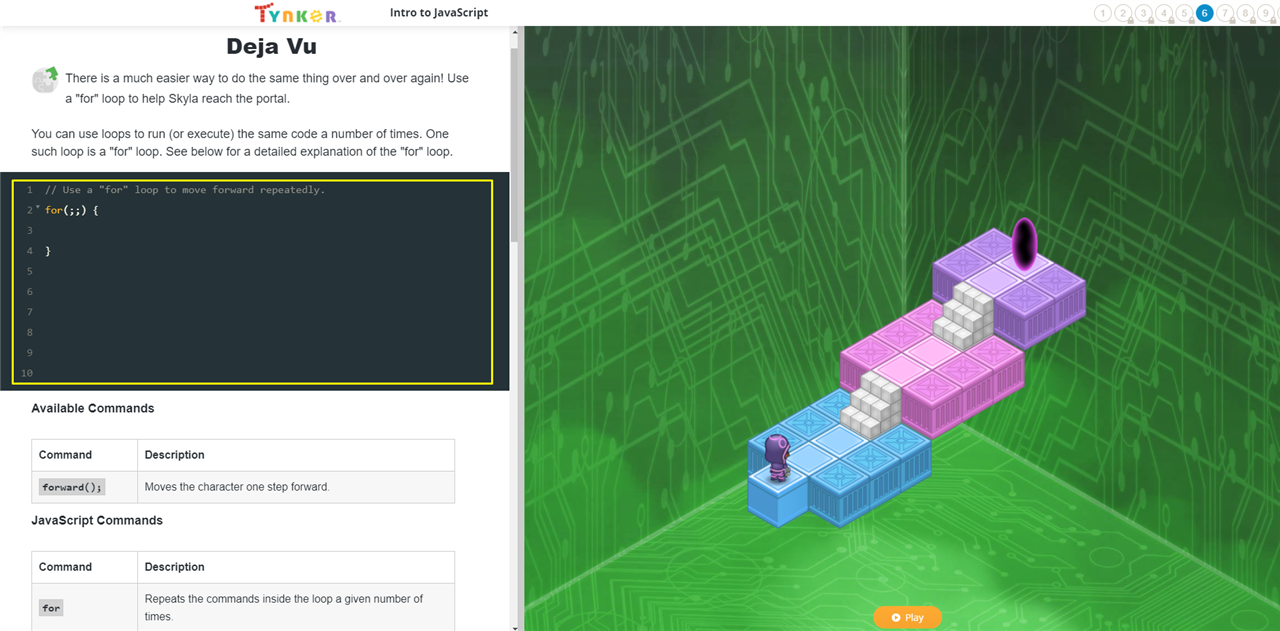This screenshot has width=1280, height=631.
Task: Click the Deja Vu lesson heading
Action: (272, 46)
